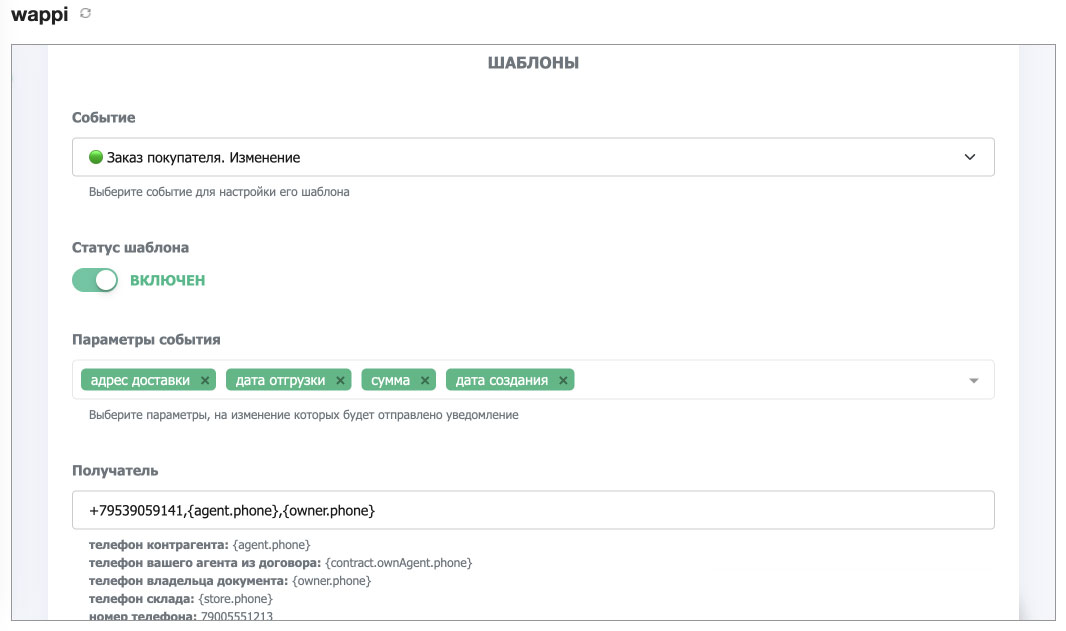Click the green "ВКЛЮЧЕН" status label

pyautogui.click(x=167, y=280)
